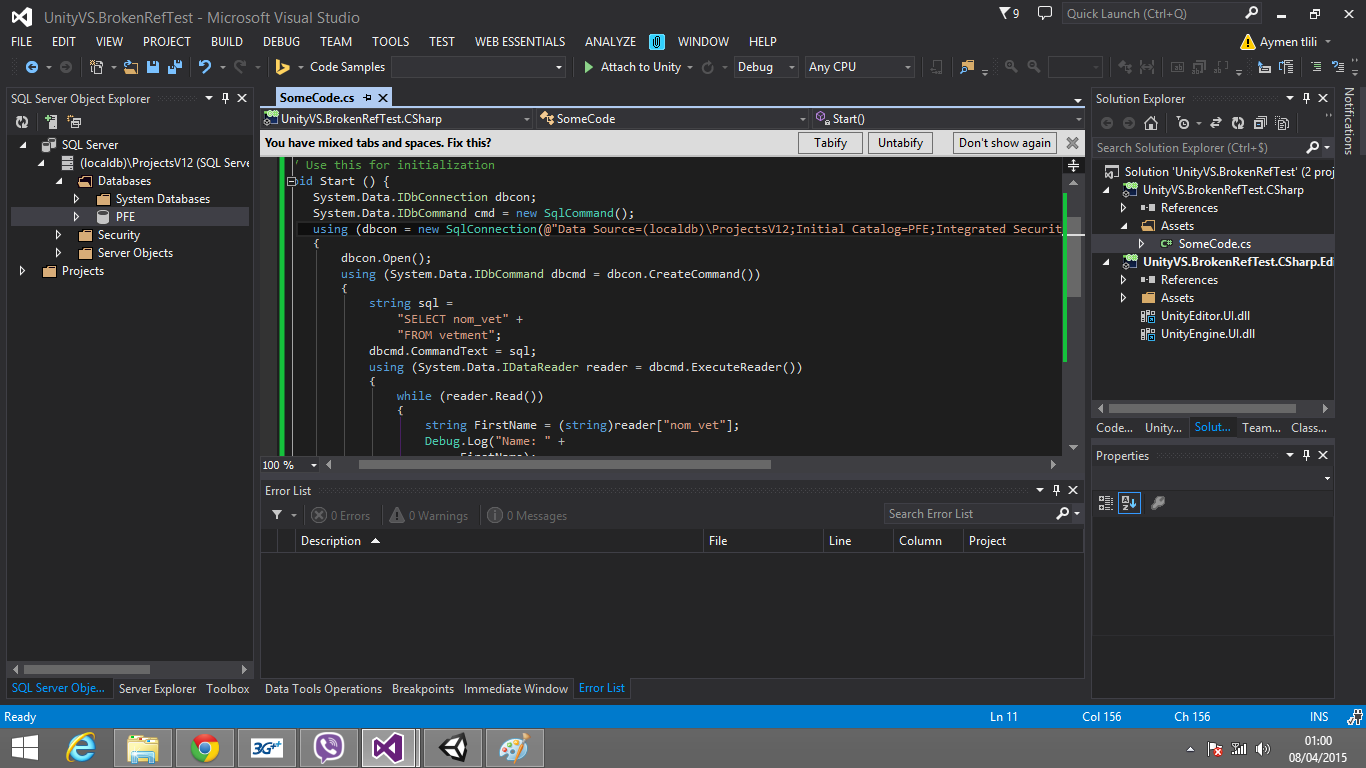Click the Add SQL Server icon
1366x768 pixels.
pos(51,122)
